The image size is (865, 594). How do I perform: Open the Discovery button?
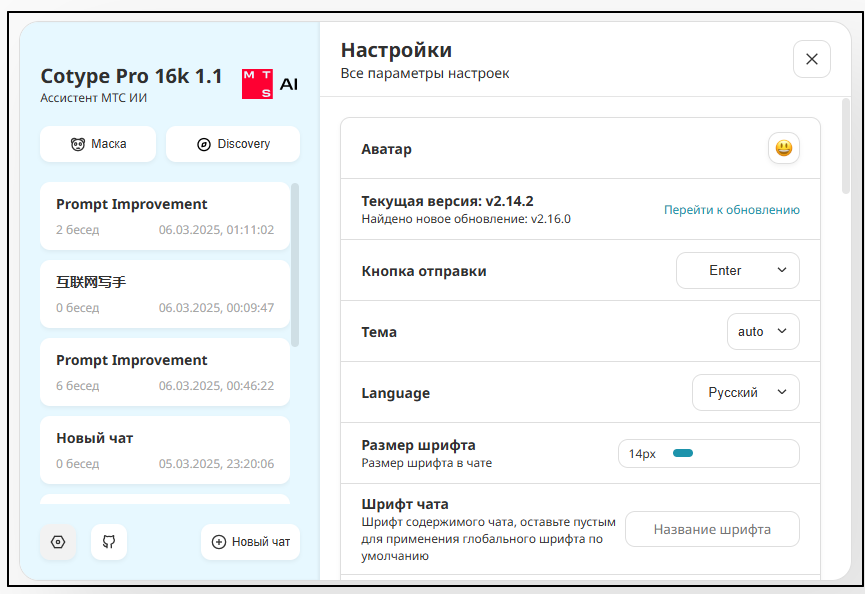click(x=233, y=144)
